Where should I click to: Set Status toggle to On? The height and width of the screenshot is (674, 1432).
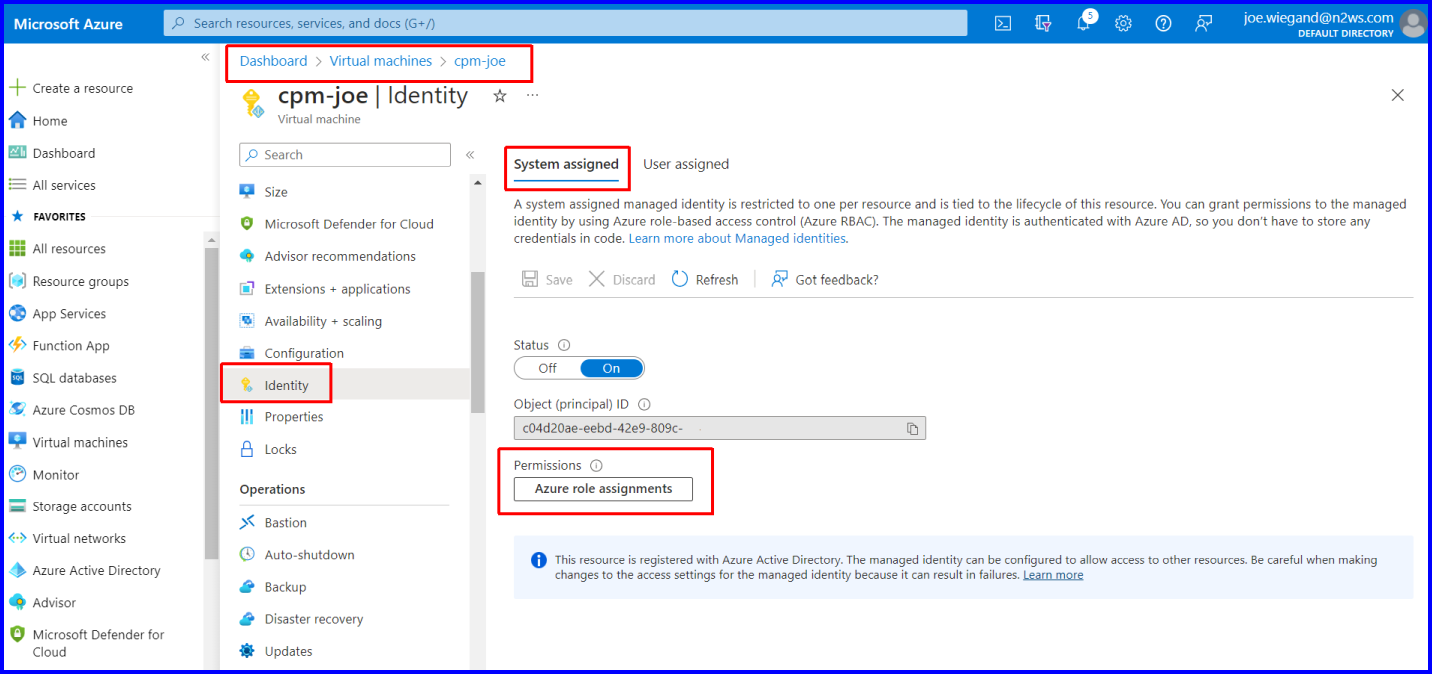point(611,368)
